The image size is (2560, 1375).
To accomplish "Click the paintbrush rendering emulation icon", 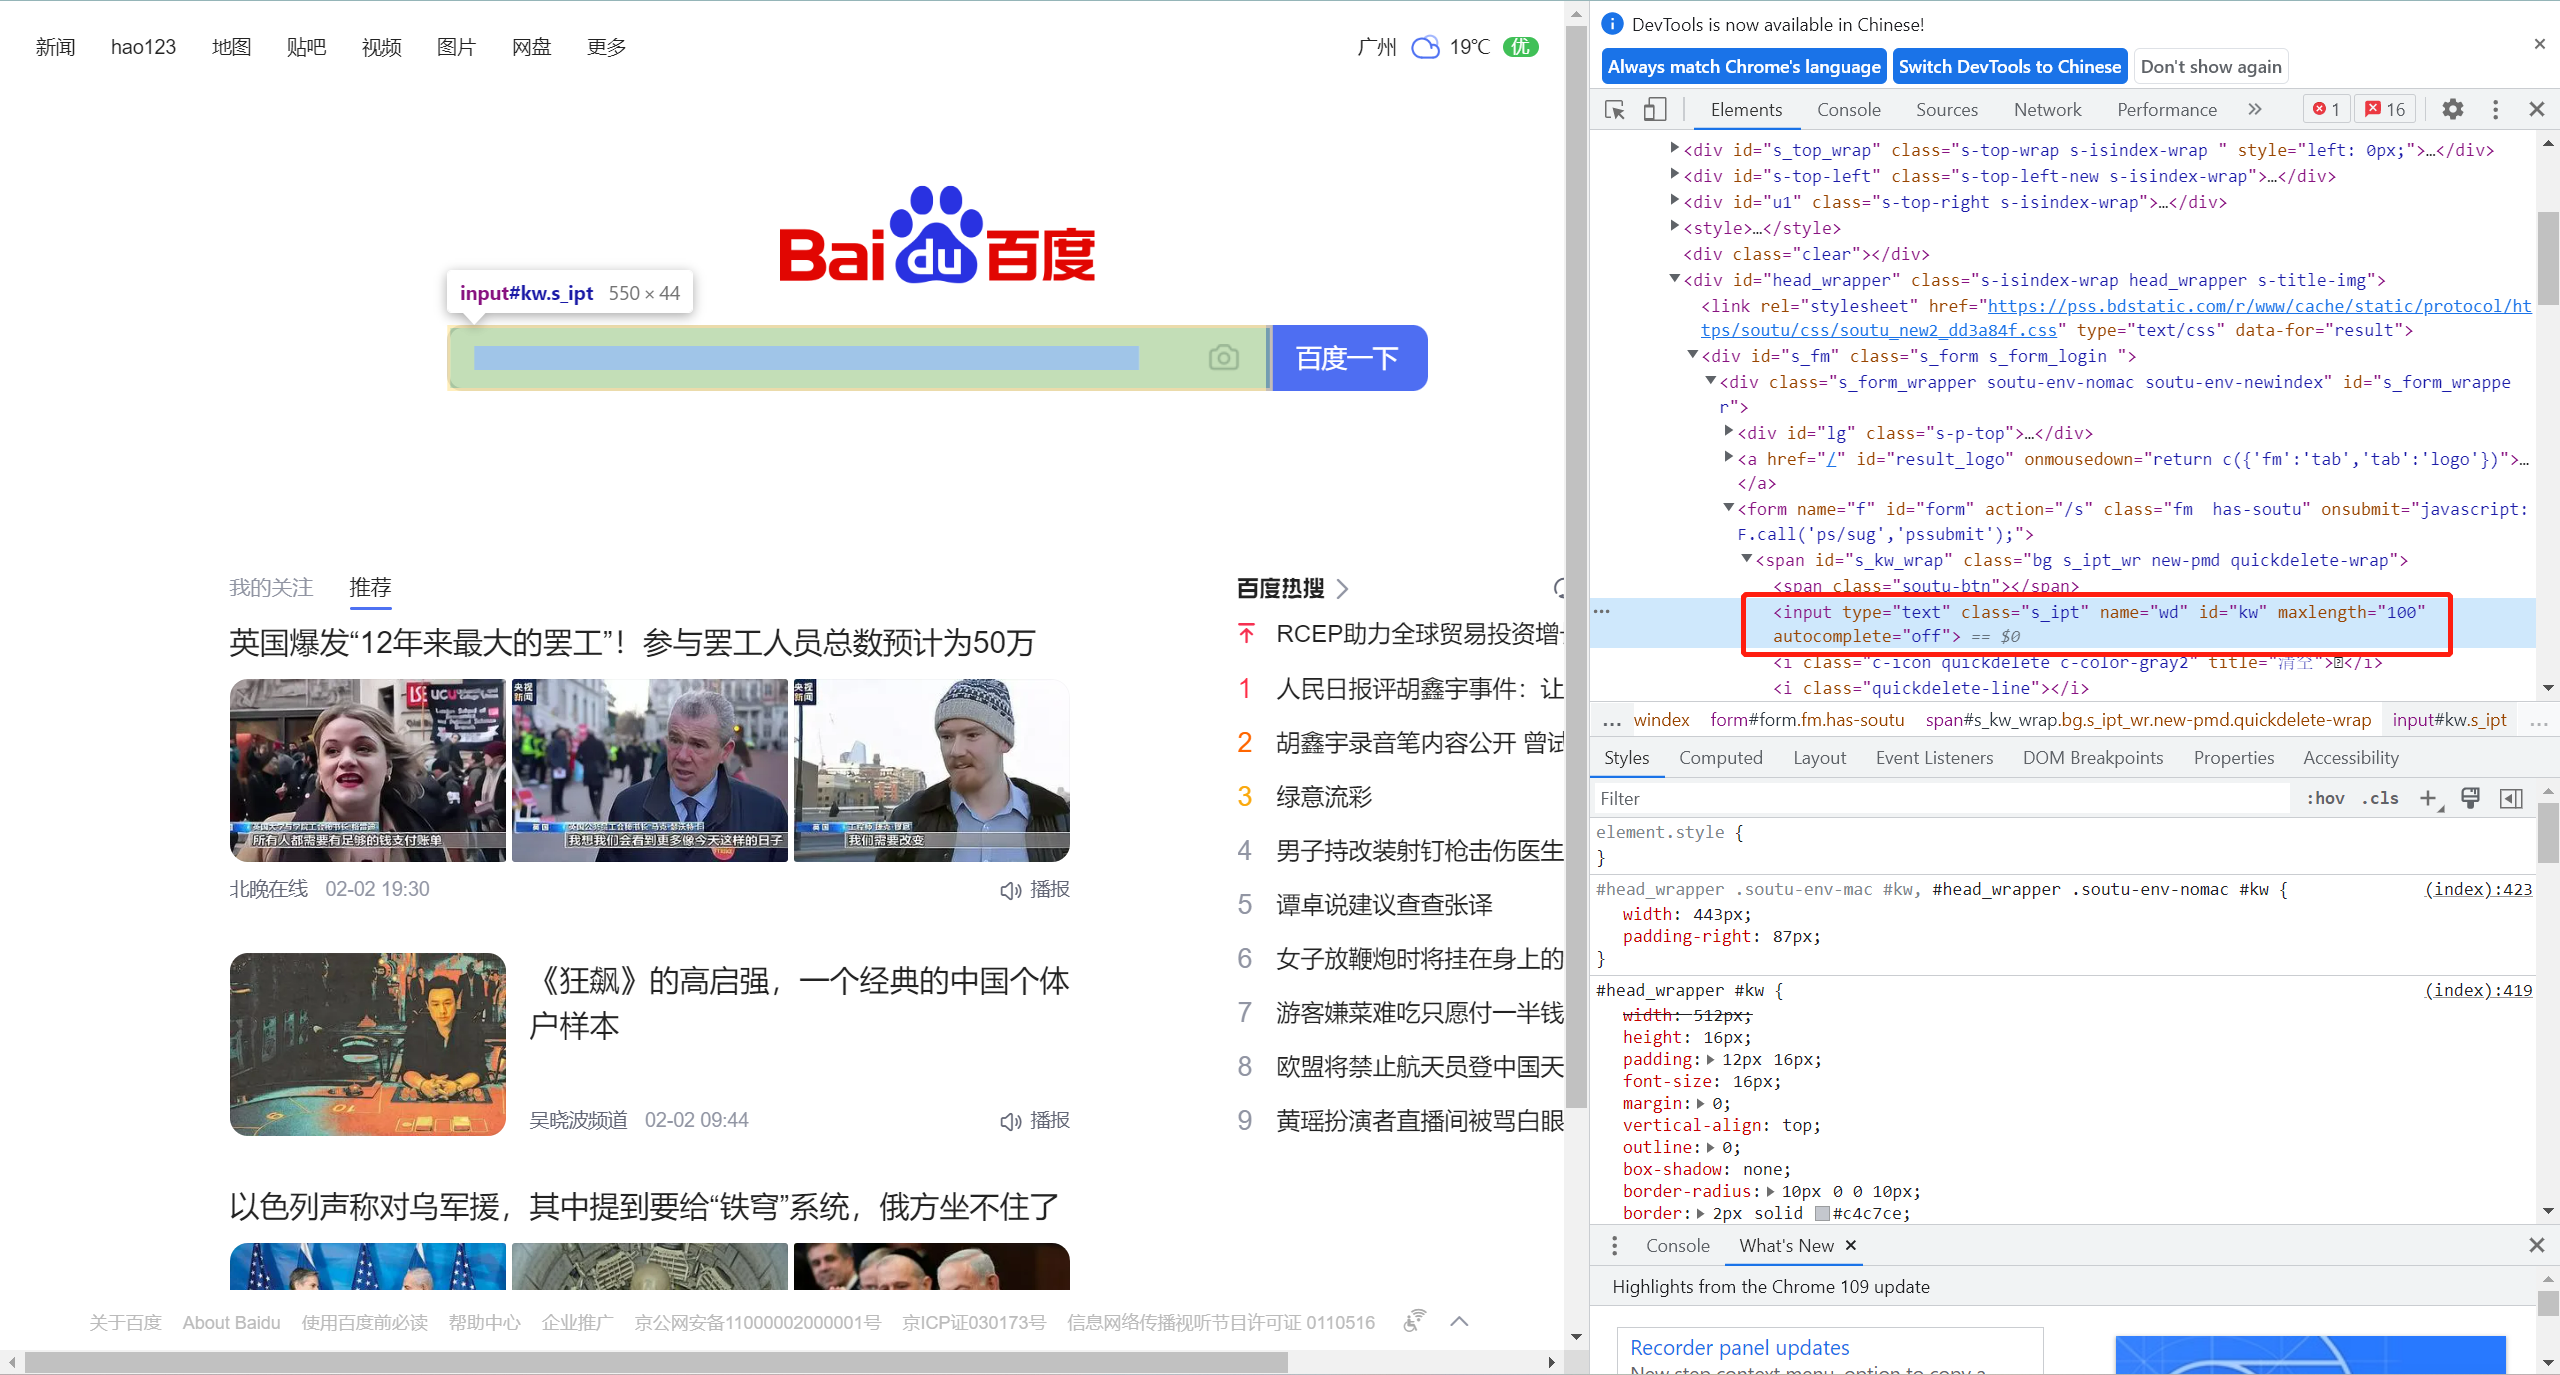I will click(2470, 798).
